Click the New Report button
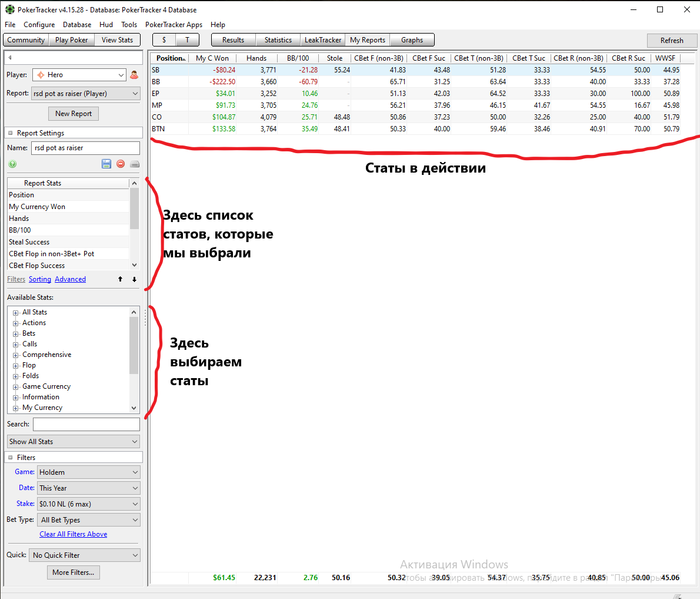This screenshot has height=599, width=700. pos(73,114)
